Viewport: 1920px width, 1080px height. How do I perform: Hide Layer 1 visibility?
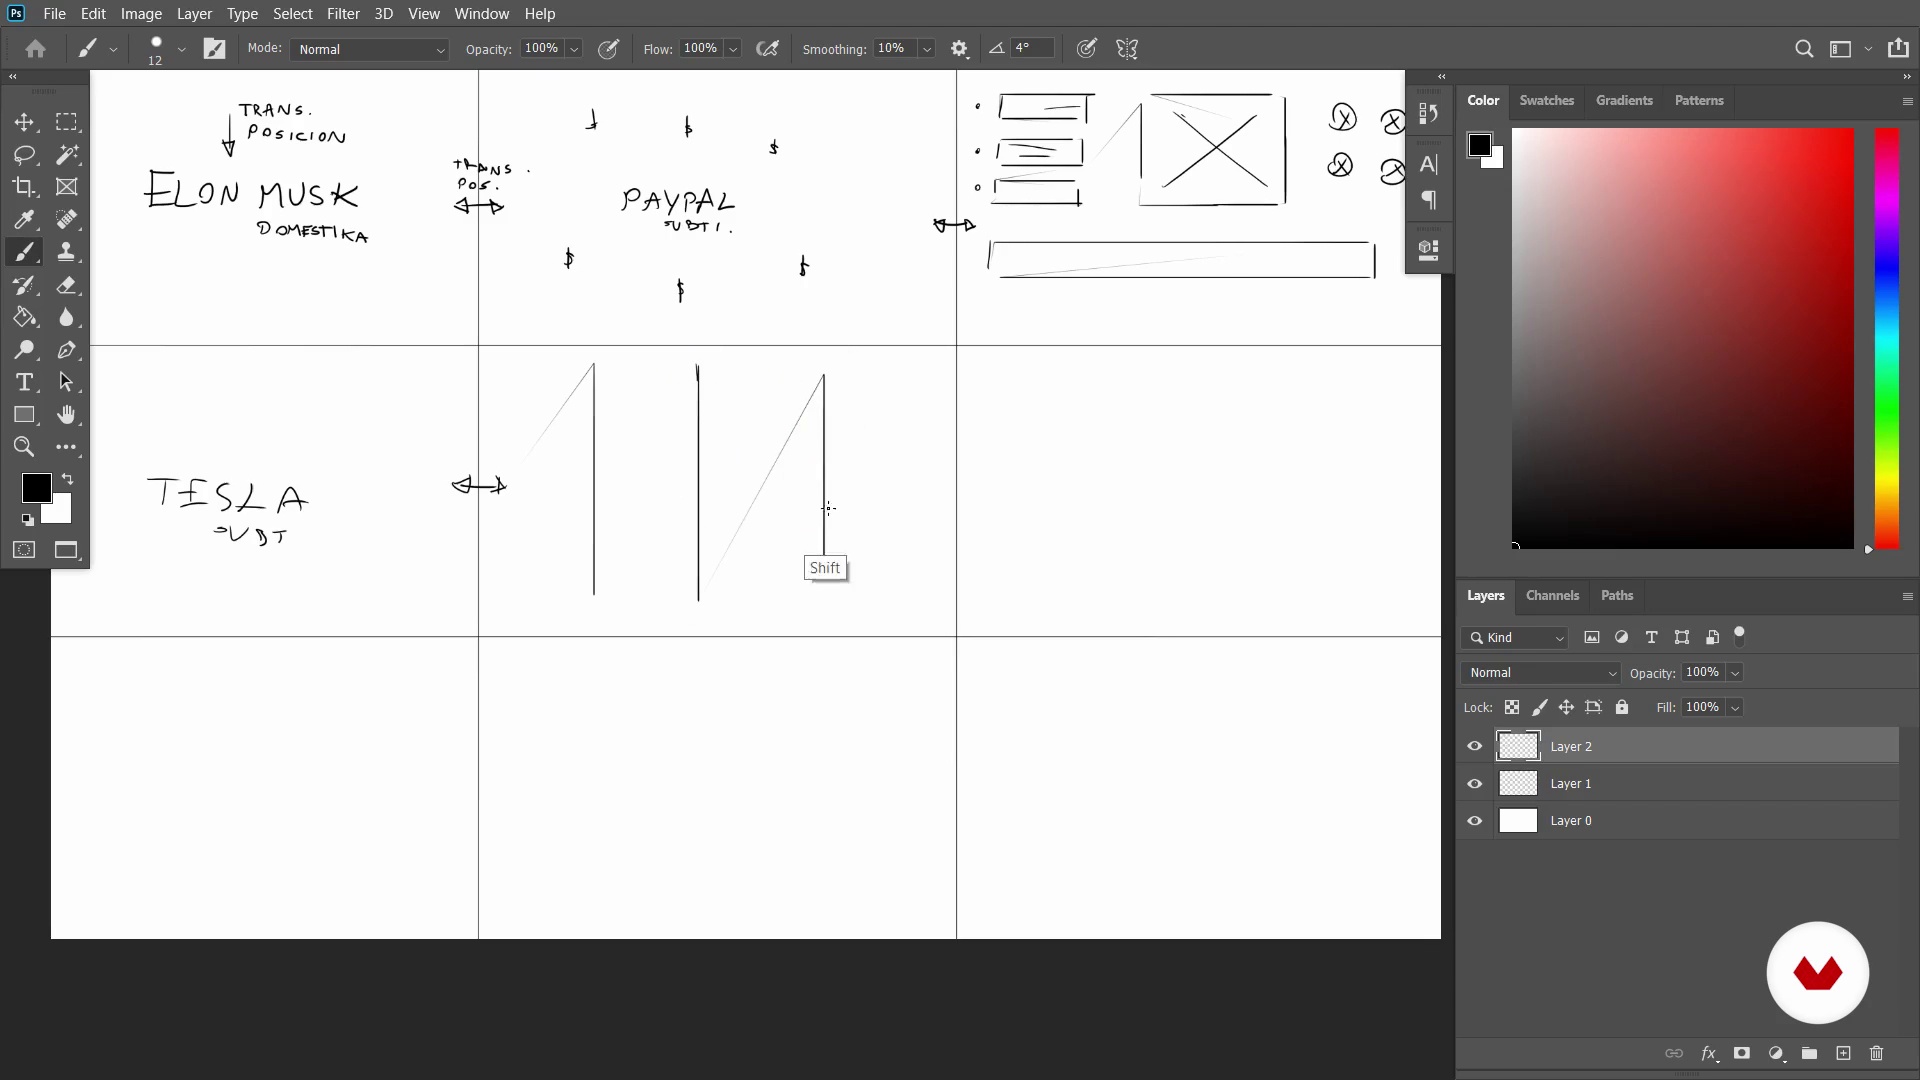click(x=1474, y=784)
